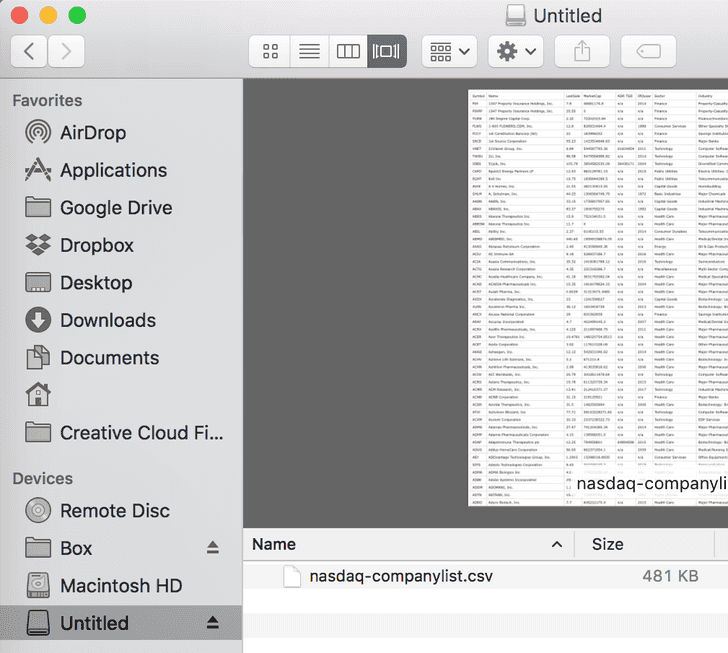Sort files by the Size column

(607, 544)
